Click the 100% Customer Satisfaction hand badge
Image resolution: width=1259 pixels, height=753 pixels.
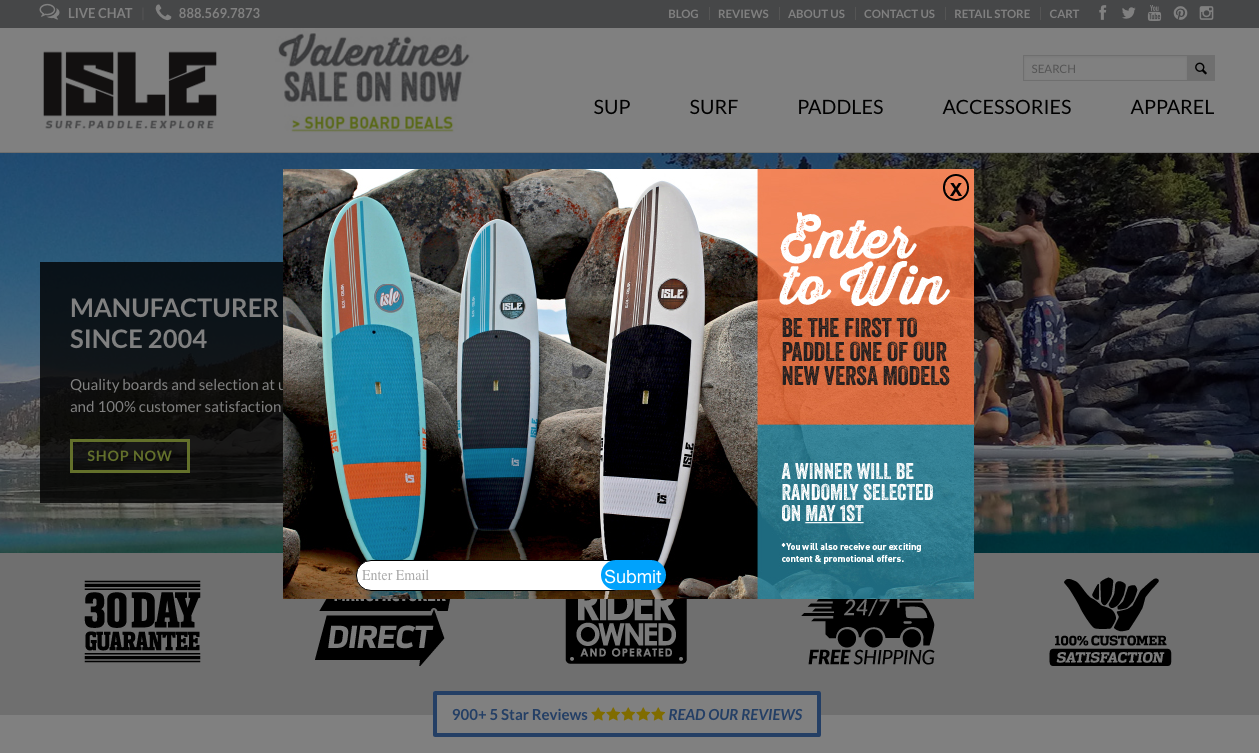[1110, 621]
